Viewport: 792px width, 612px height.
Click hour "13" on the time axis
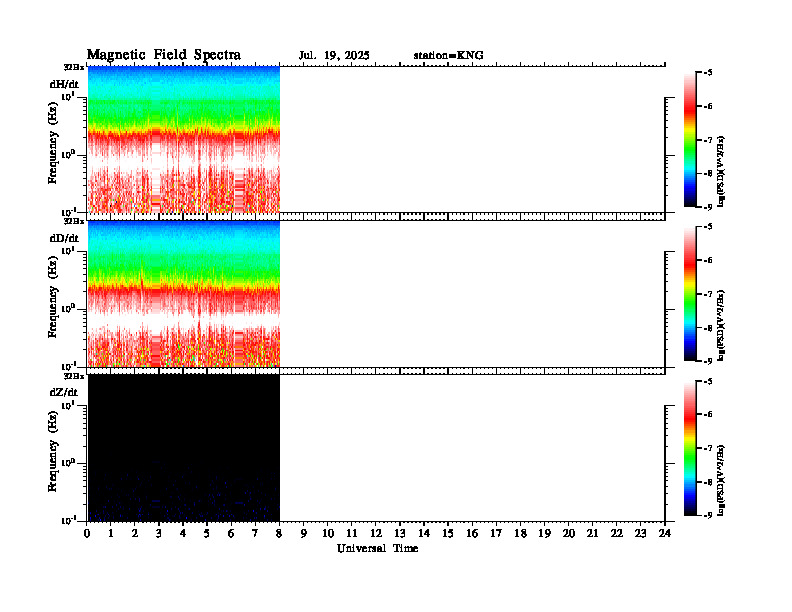[x=400, y=534]
